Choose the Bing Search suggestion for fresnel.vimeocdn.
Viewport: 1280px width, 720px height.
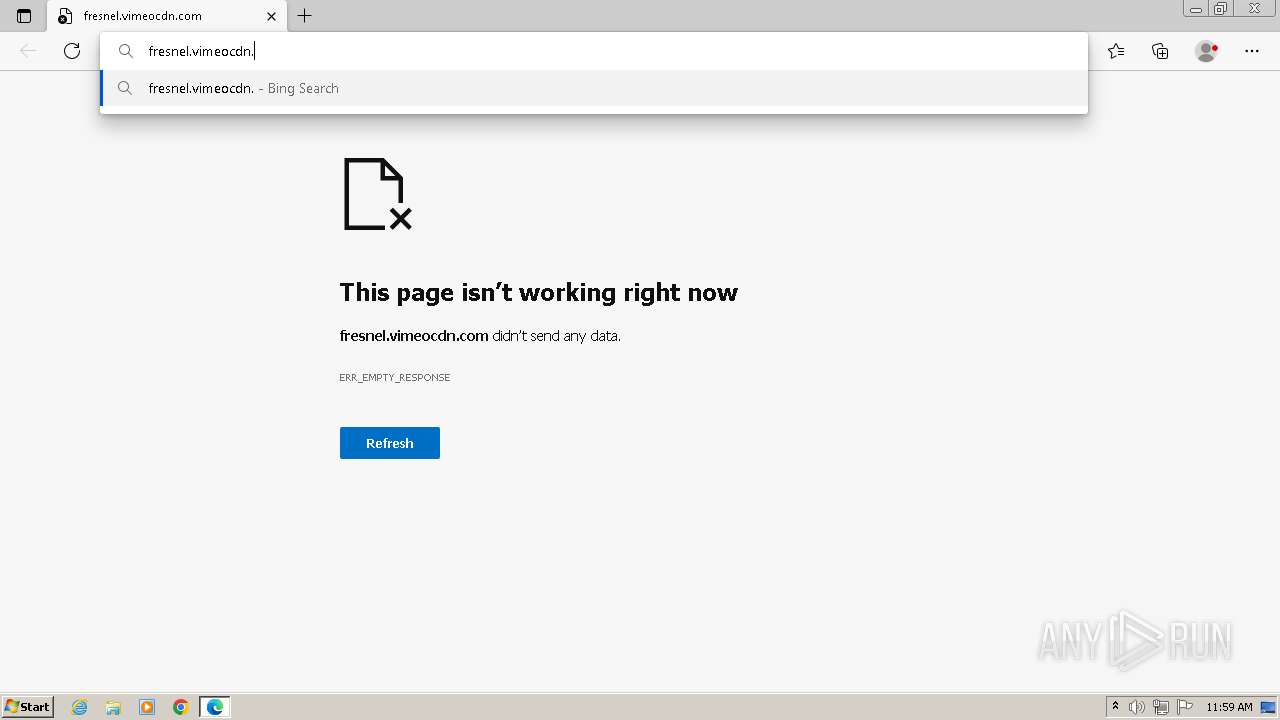(x=594, y=88)
